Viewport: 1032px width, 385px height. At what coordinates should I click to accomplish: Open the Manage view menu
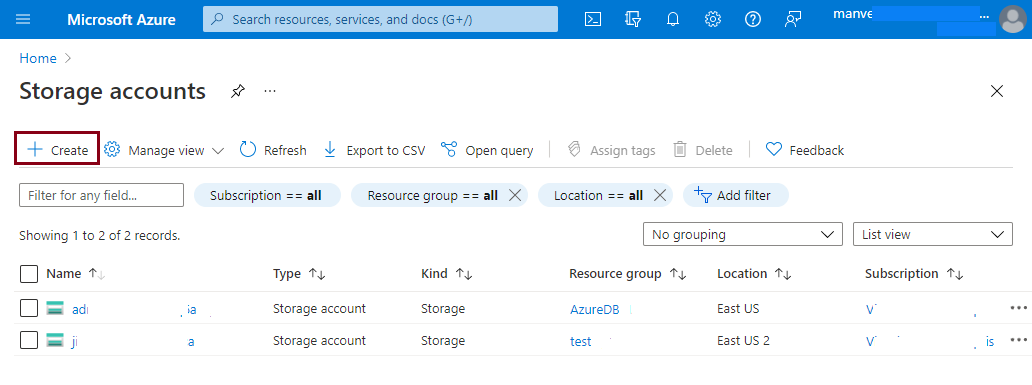[x=165, y=150]
